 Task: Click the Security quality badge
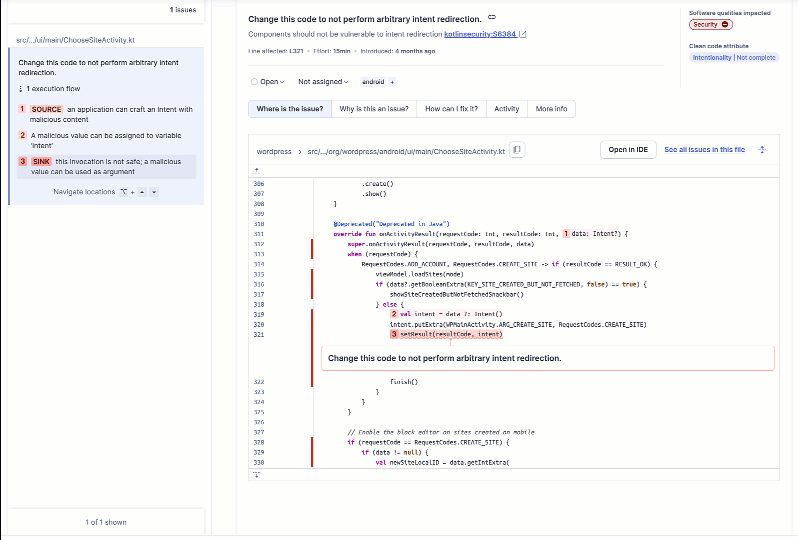coord(711,24)
